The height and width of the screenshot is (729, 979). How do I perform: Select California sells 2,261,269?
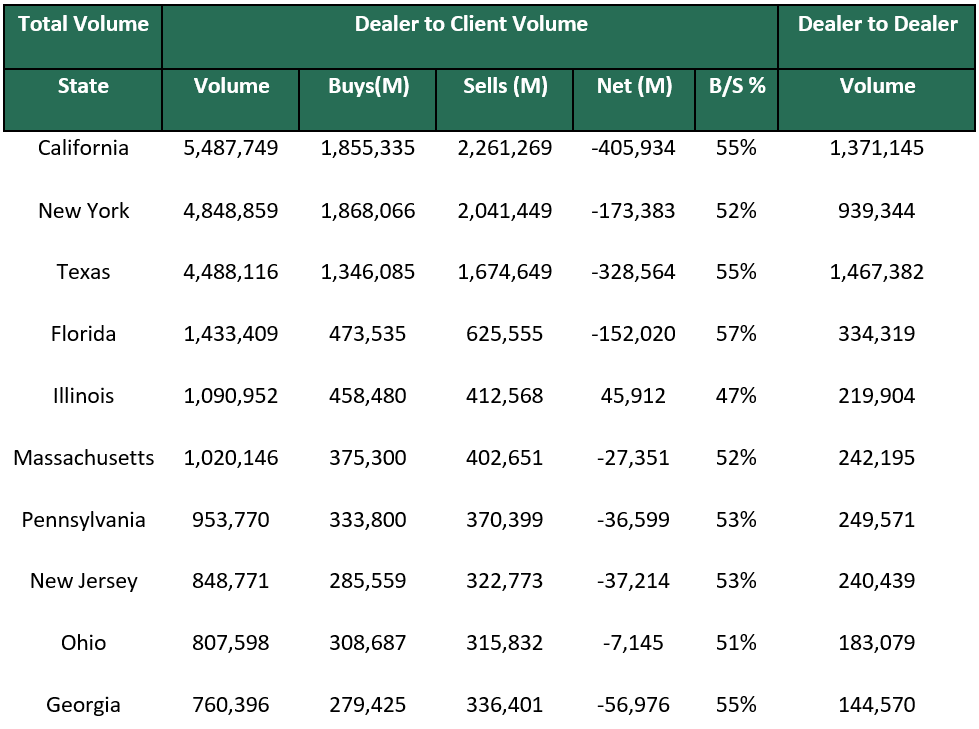pyautogui.click(x=504, y=148)
